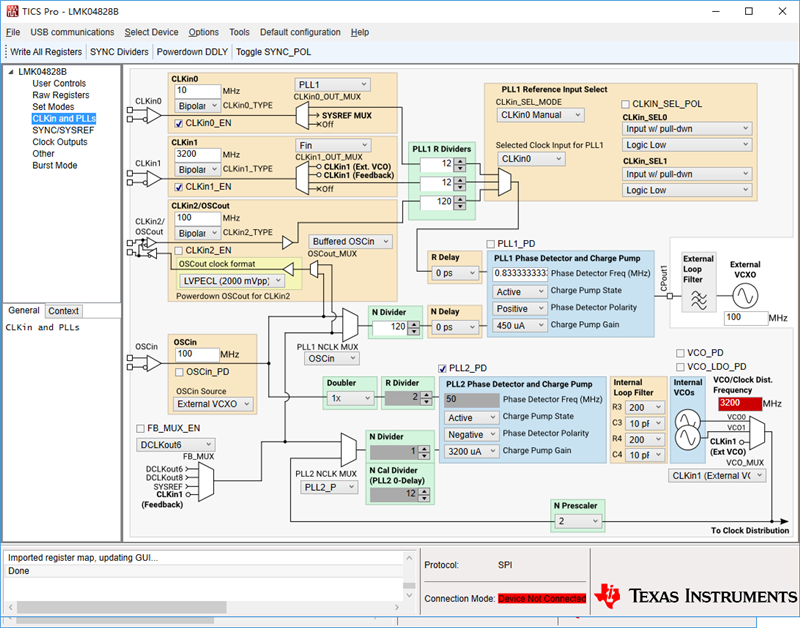Click the FB_MUX multiplexer symbol
Viewport: 800px width, 628px height.
206,482
